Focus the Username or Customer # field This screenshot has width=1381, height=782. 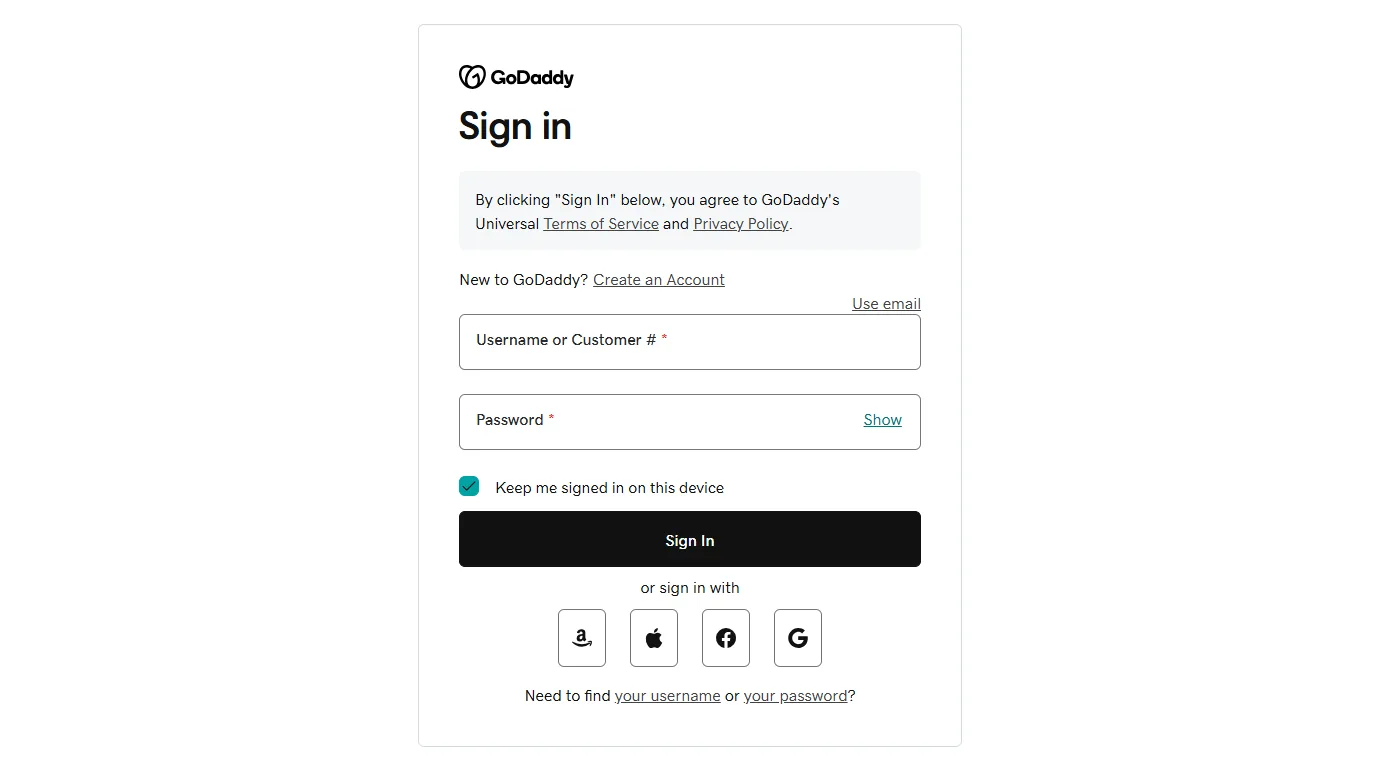pos(689,342)
